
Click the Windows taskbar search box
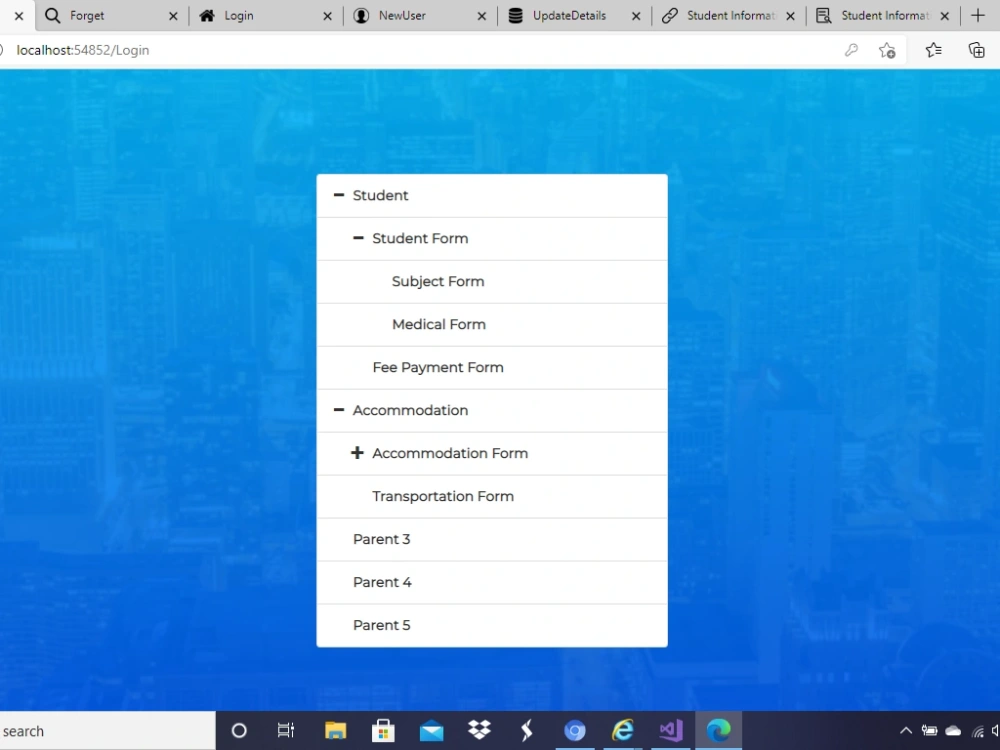(x=107, y=731)
